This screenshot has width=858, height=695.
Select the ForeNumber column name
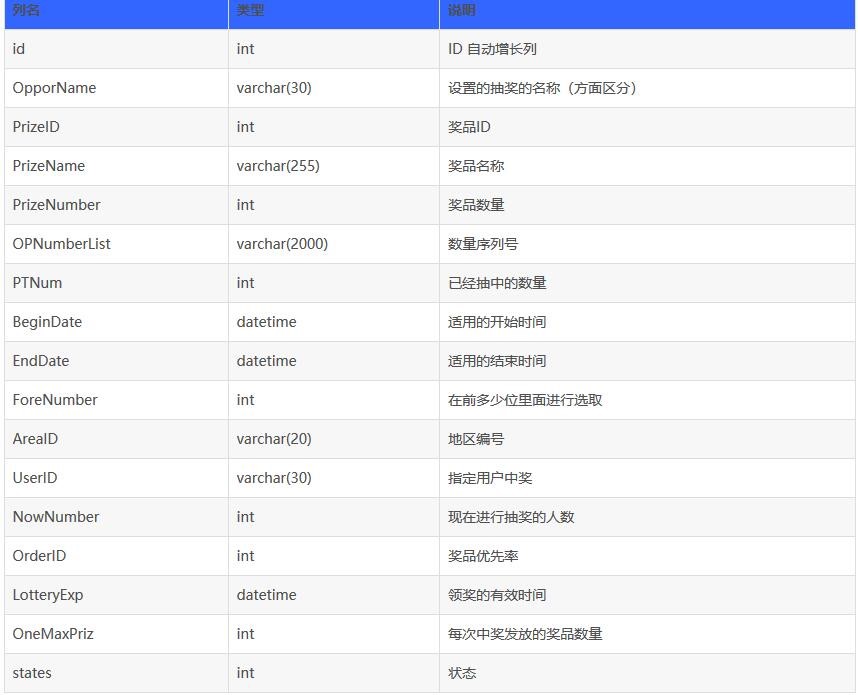[x=55, y=400]
